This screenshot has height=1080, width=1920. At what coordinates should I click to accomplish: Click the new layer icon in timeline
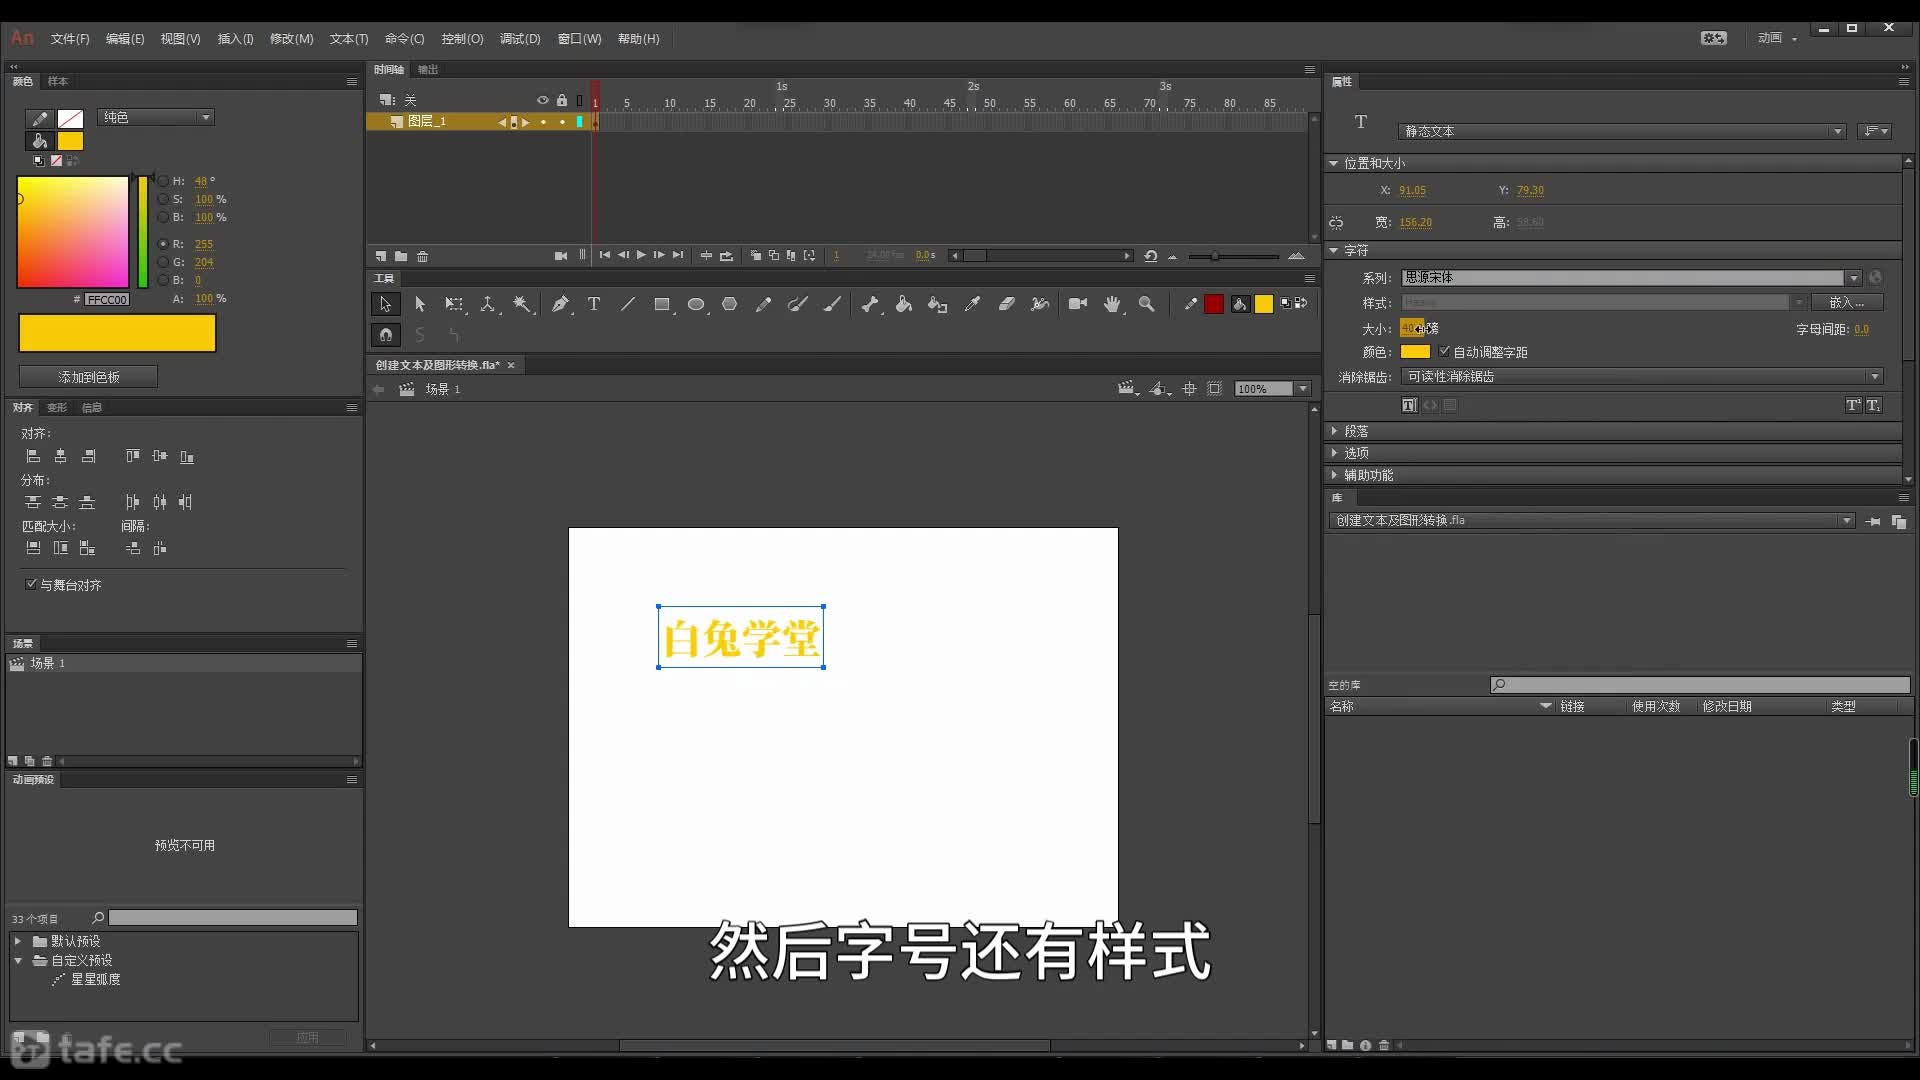coord(381,256)
